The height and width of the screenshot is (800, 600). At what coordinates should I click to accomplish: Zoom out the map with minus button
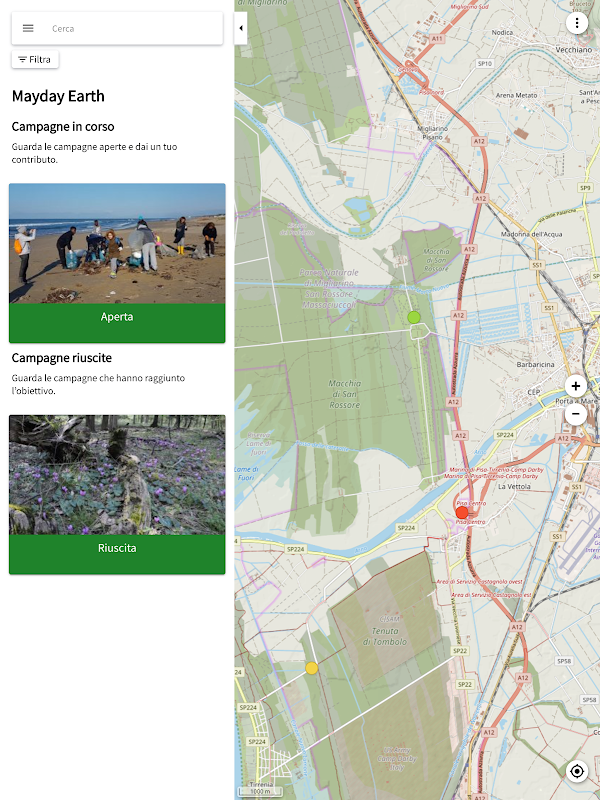(576, 414)
